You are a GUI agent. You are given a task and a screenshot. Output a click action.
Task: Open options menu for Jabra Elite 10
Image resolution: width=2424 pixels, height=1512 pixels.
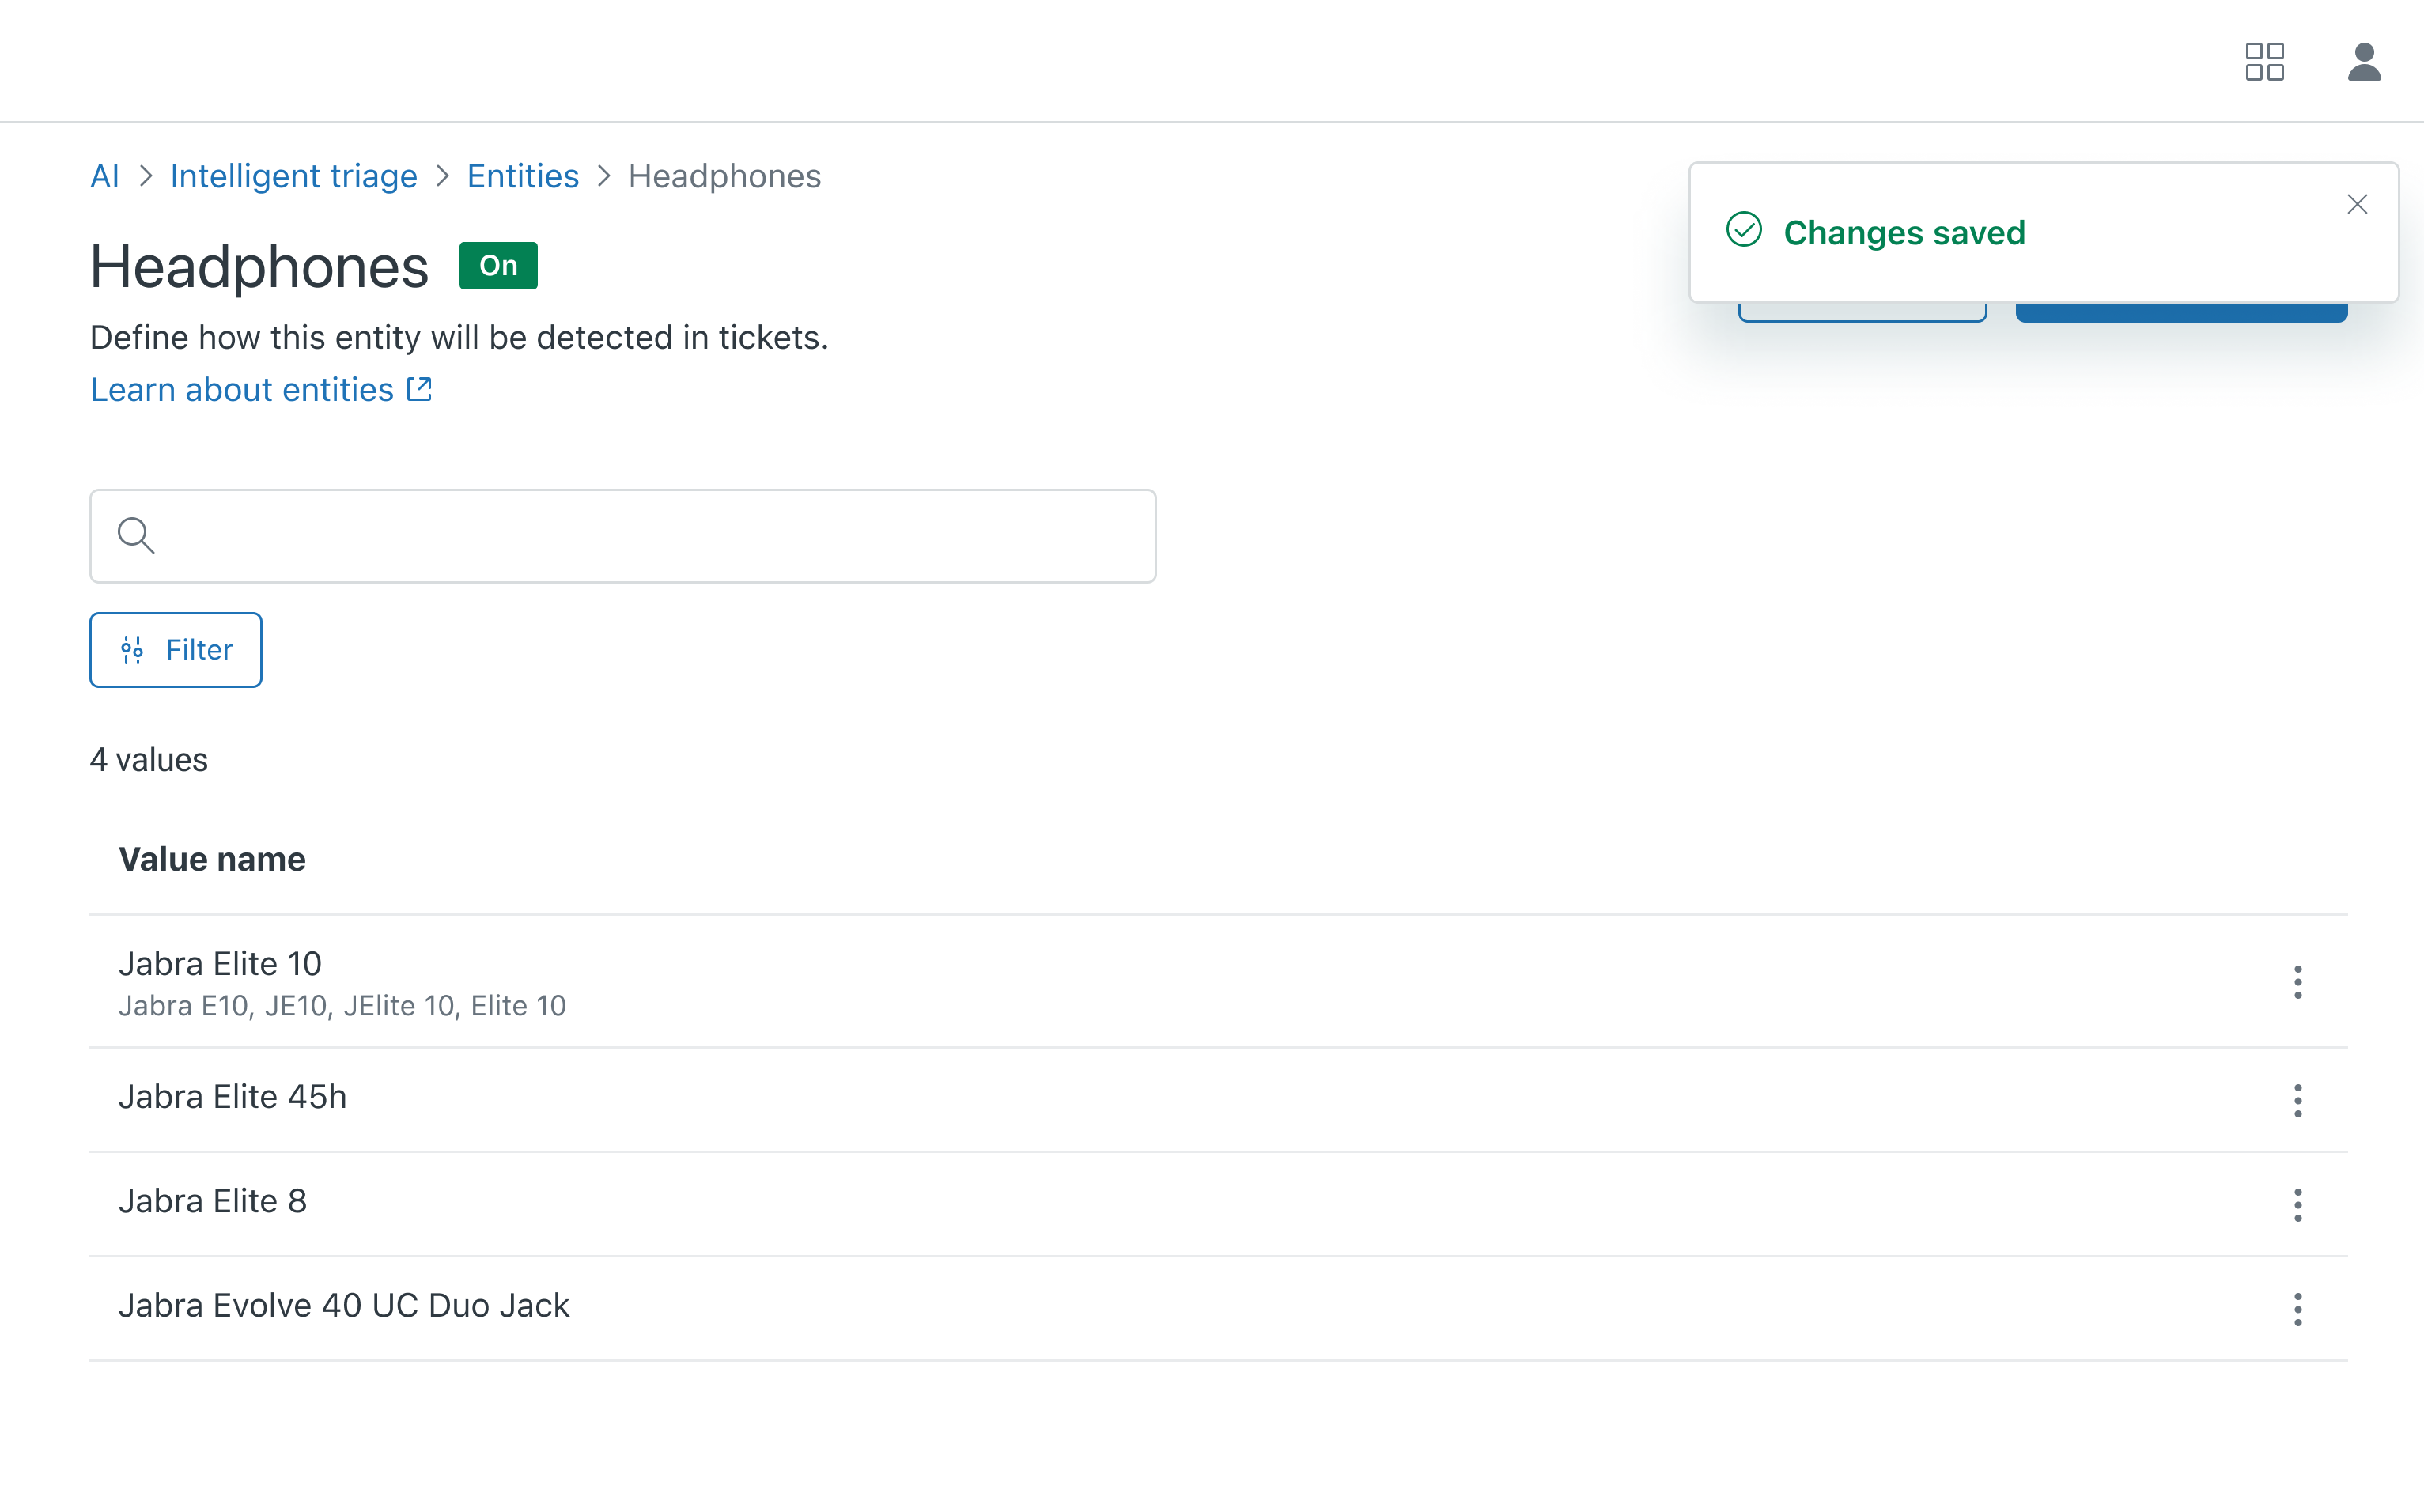tap(2298, 982)
